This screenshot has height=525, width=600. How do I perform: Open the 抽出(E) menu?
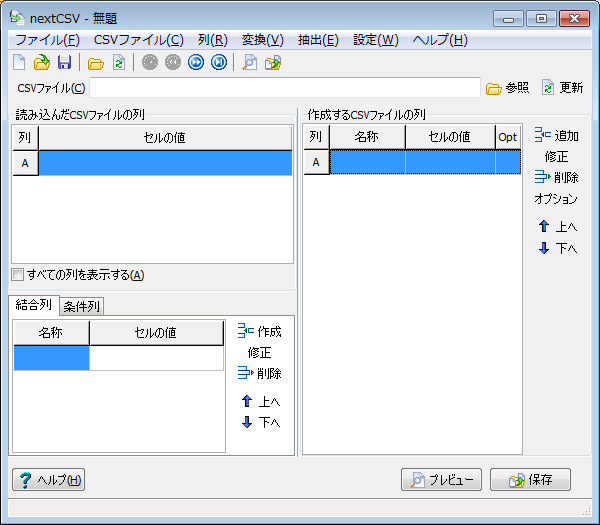pyautogui.click(x=318, y=40)
